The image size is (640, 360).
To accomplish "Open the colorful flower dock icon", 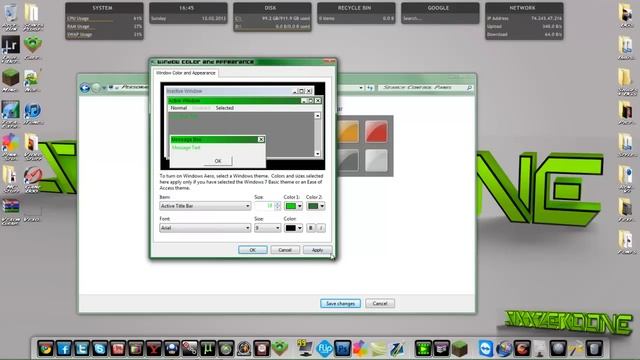I will coord(360,349).
